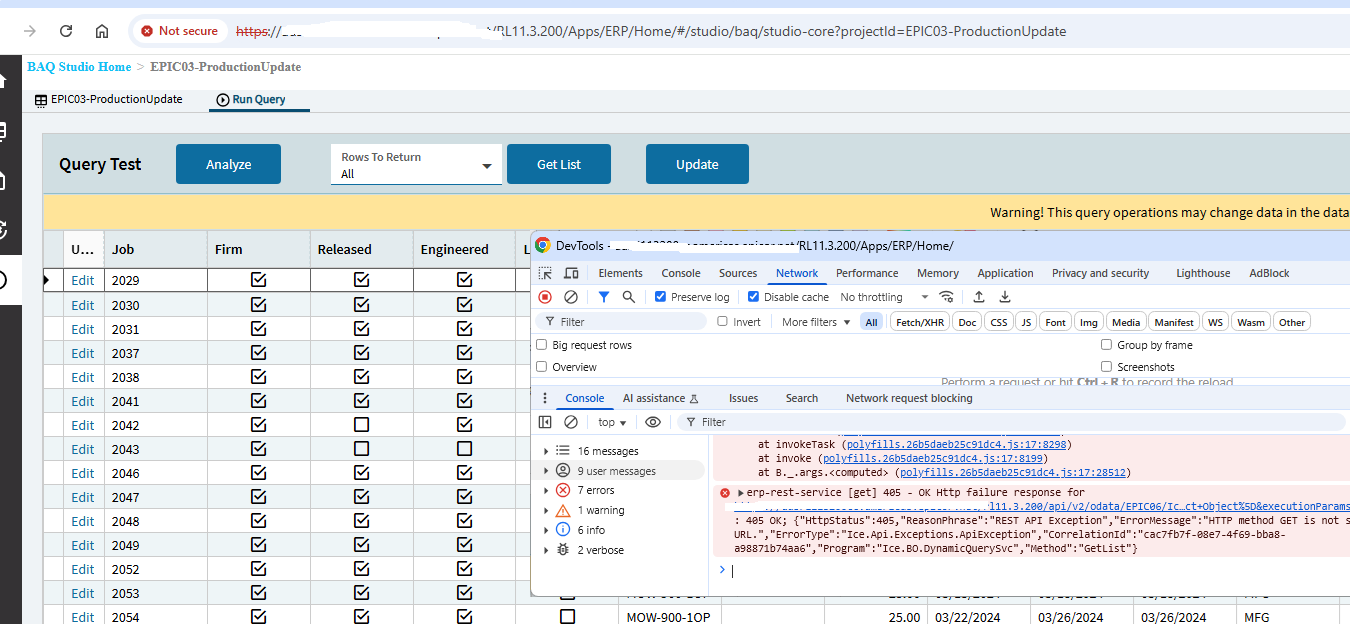Viewport: 1350px width, 624px height.
Task: Click the network Filter input field
Action: tap(621, 322)
